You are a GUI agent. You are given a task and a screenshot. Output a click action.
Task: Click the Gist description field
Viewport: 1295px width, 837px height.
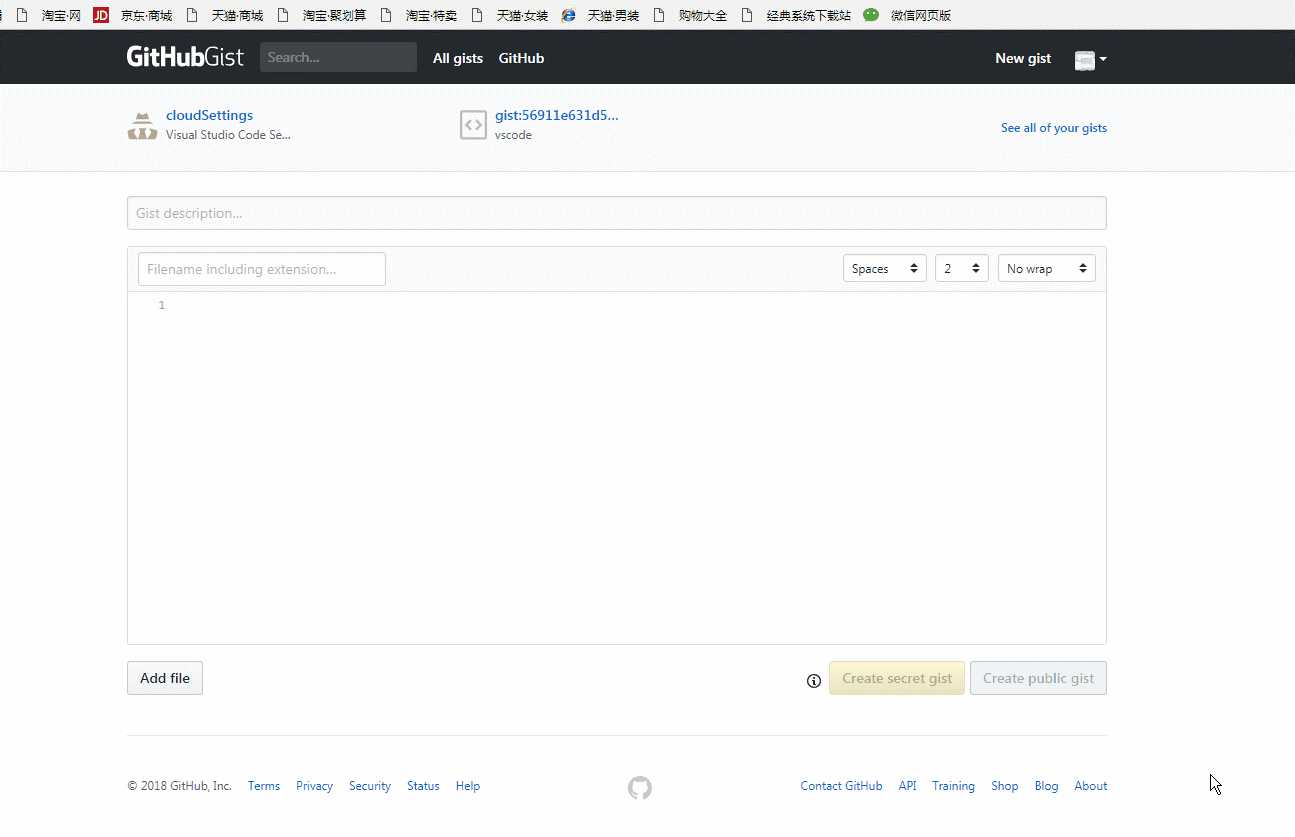(617, 213)
